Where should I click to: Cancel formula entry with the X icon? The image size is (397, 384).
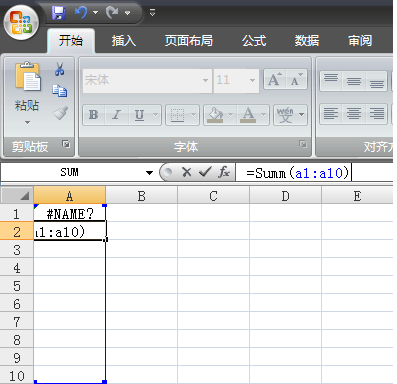187,172
